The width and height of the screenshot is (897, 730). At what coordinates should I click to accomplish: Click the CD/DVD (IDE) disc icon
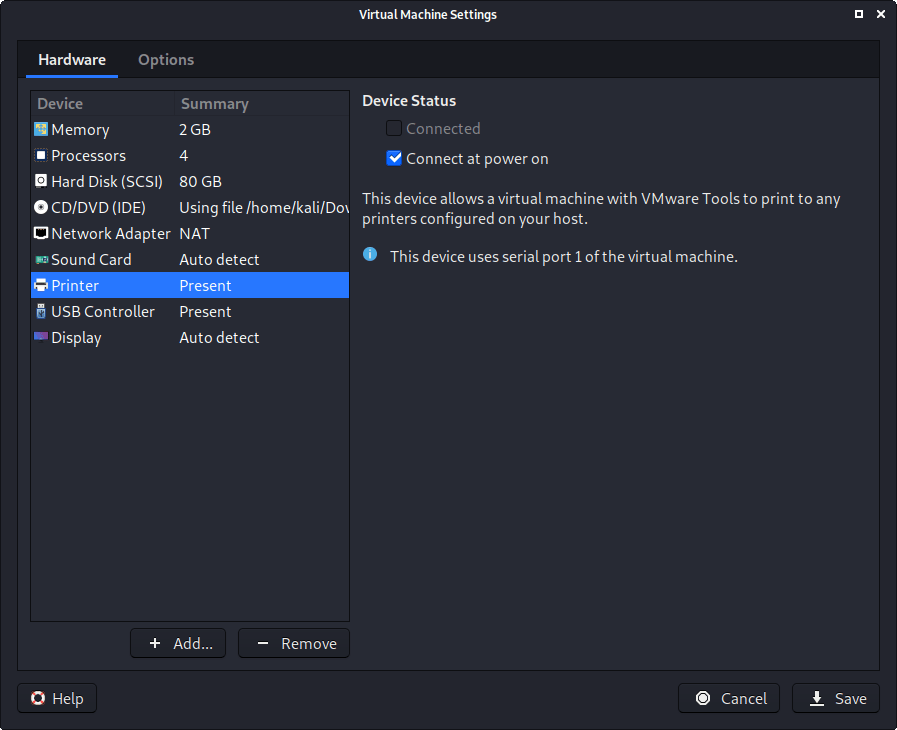[x=40, y=207]
